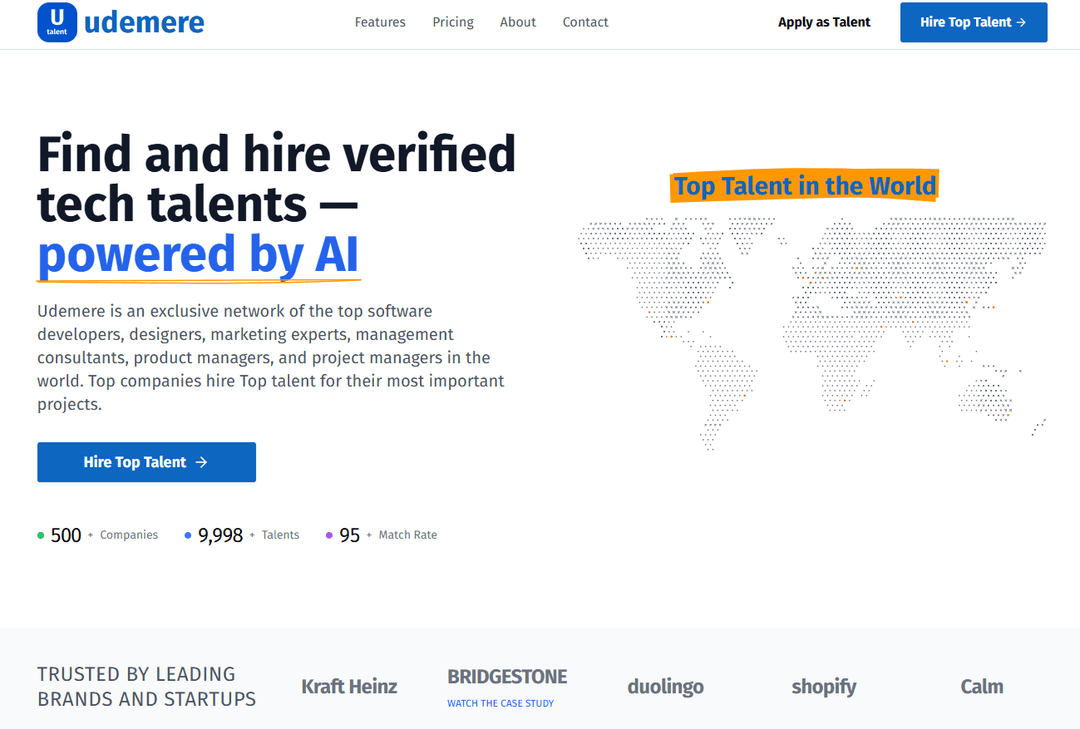Click the purple dot beside 95 Match Rate
This screenshot has height=729, width=1080.
pyautogui.click(x=329, y=536)
